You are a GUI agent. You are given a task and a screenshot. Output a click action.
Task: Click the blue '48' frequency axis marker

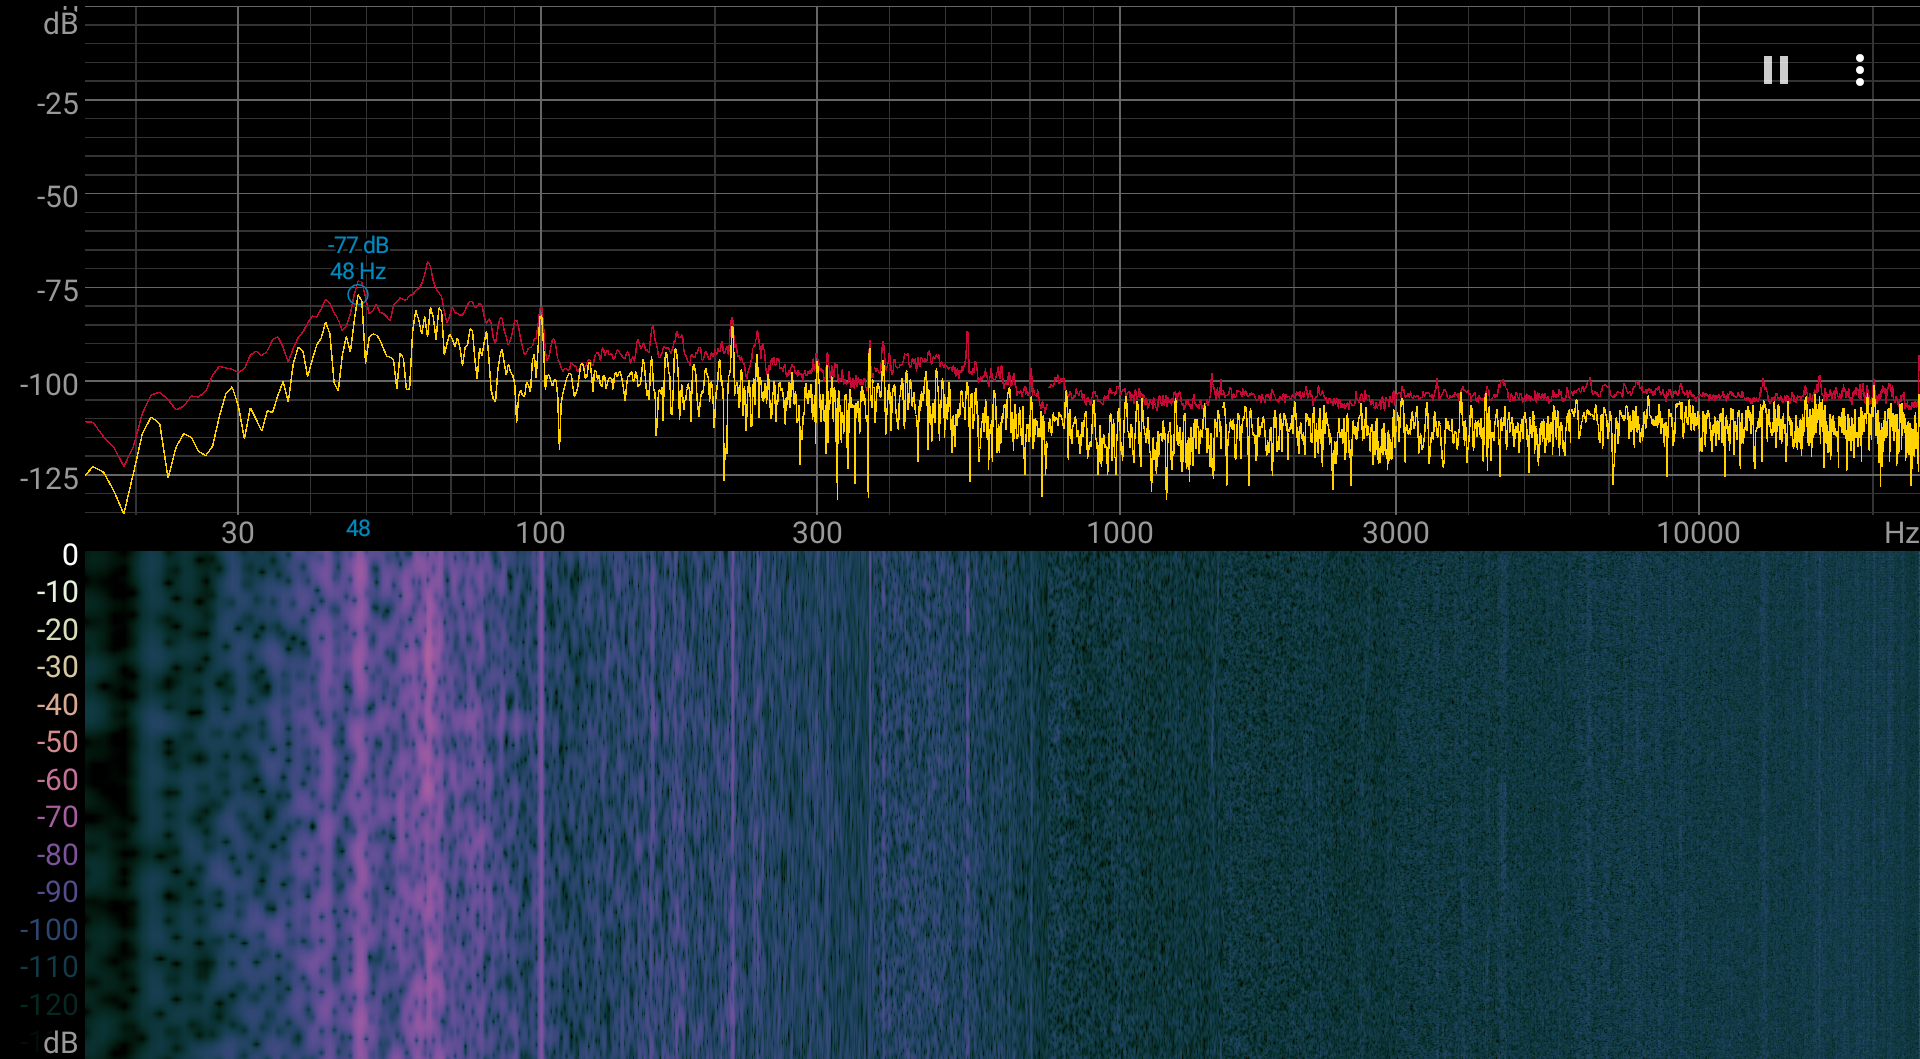(x=358, y=528)
